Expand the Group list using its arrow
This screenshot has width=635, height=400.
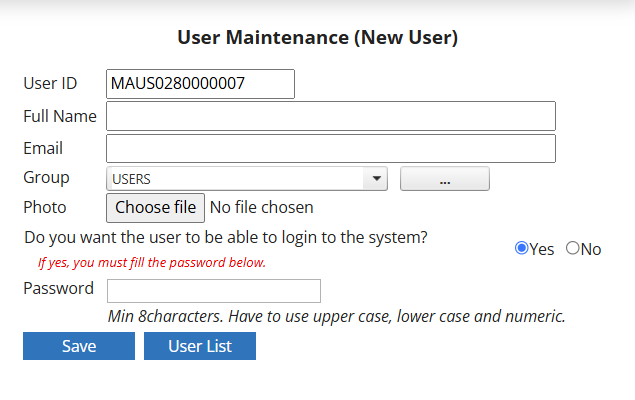pos(376,179)
